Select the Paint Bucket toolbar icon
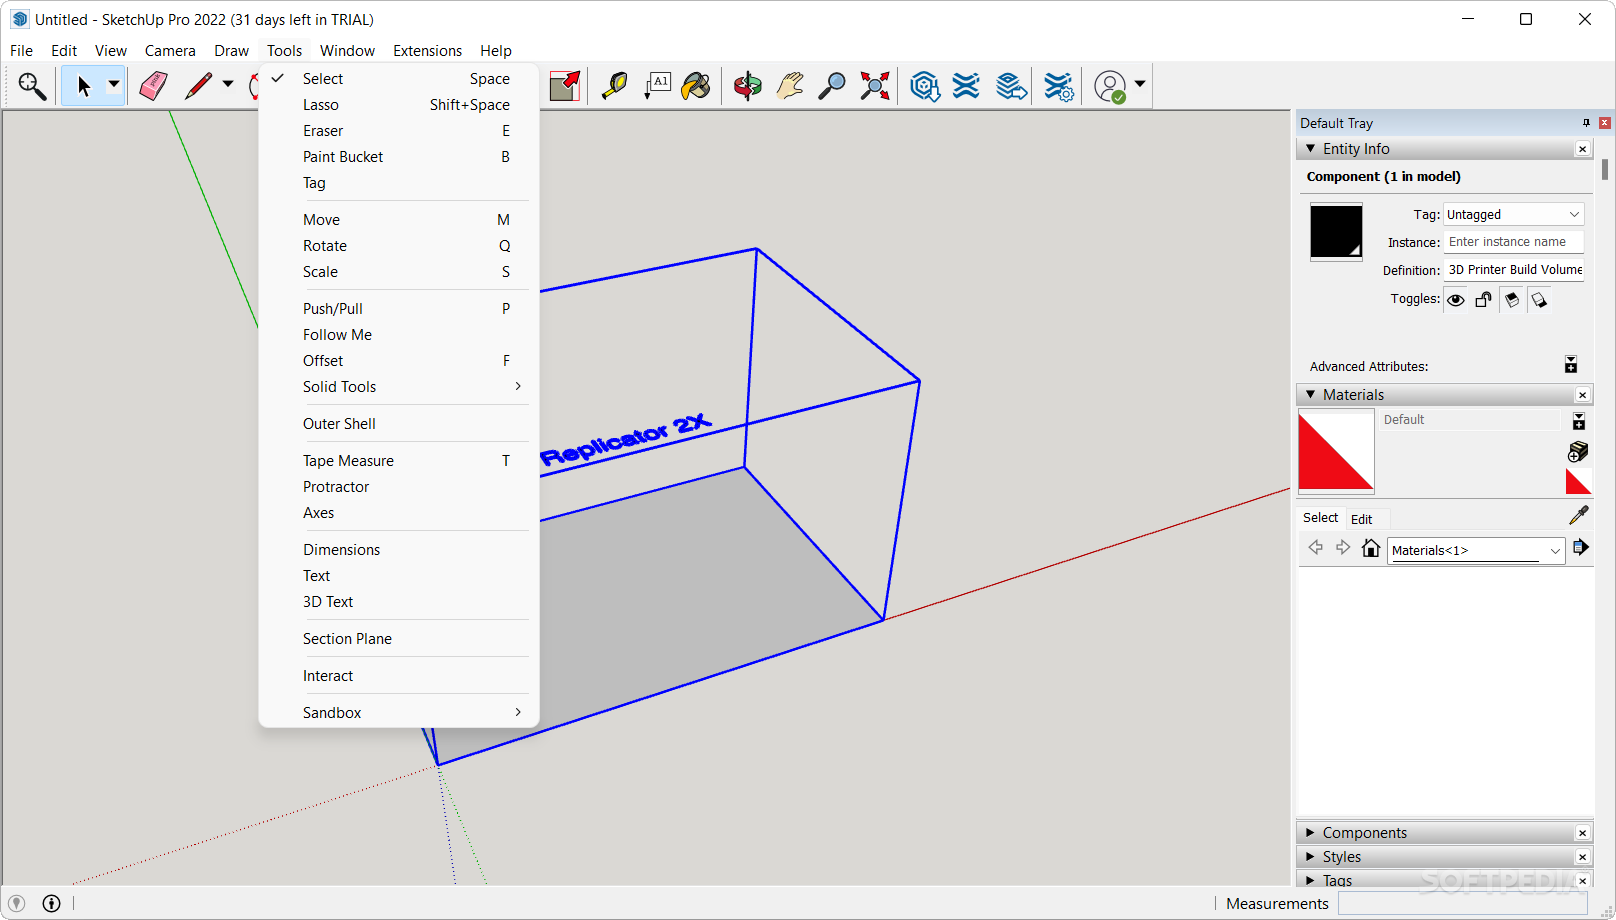The width and height of the screenshot is (1616, 920). tap(696, 86)
